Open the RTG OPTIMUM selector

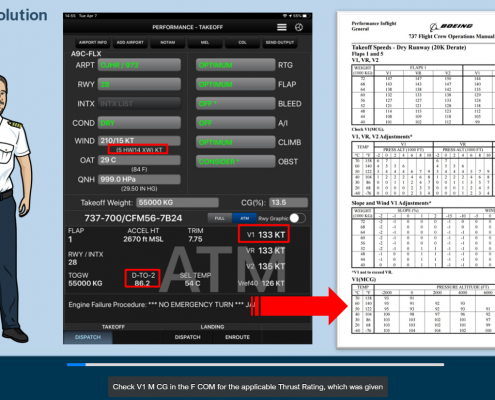click(x=236, y=65)
